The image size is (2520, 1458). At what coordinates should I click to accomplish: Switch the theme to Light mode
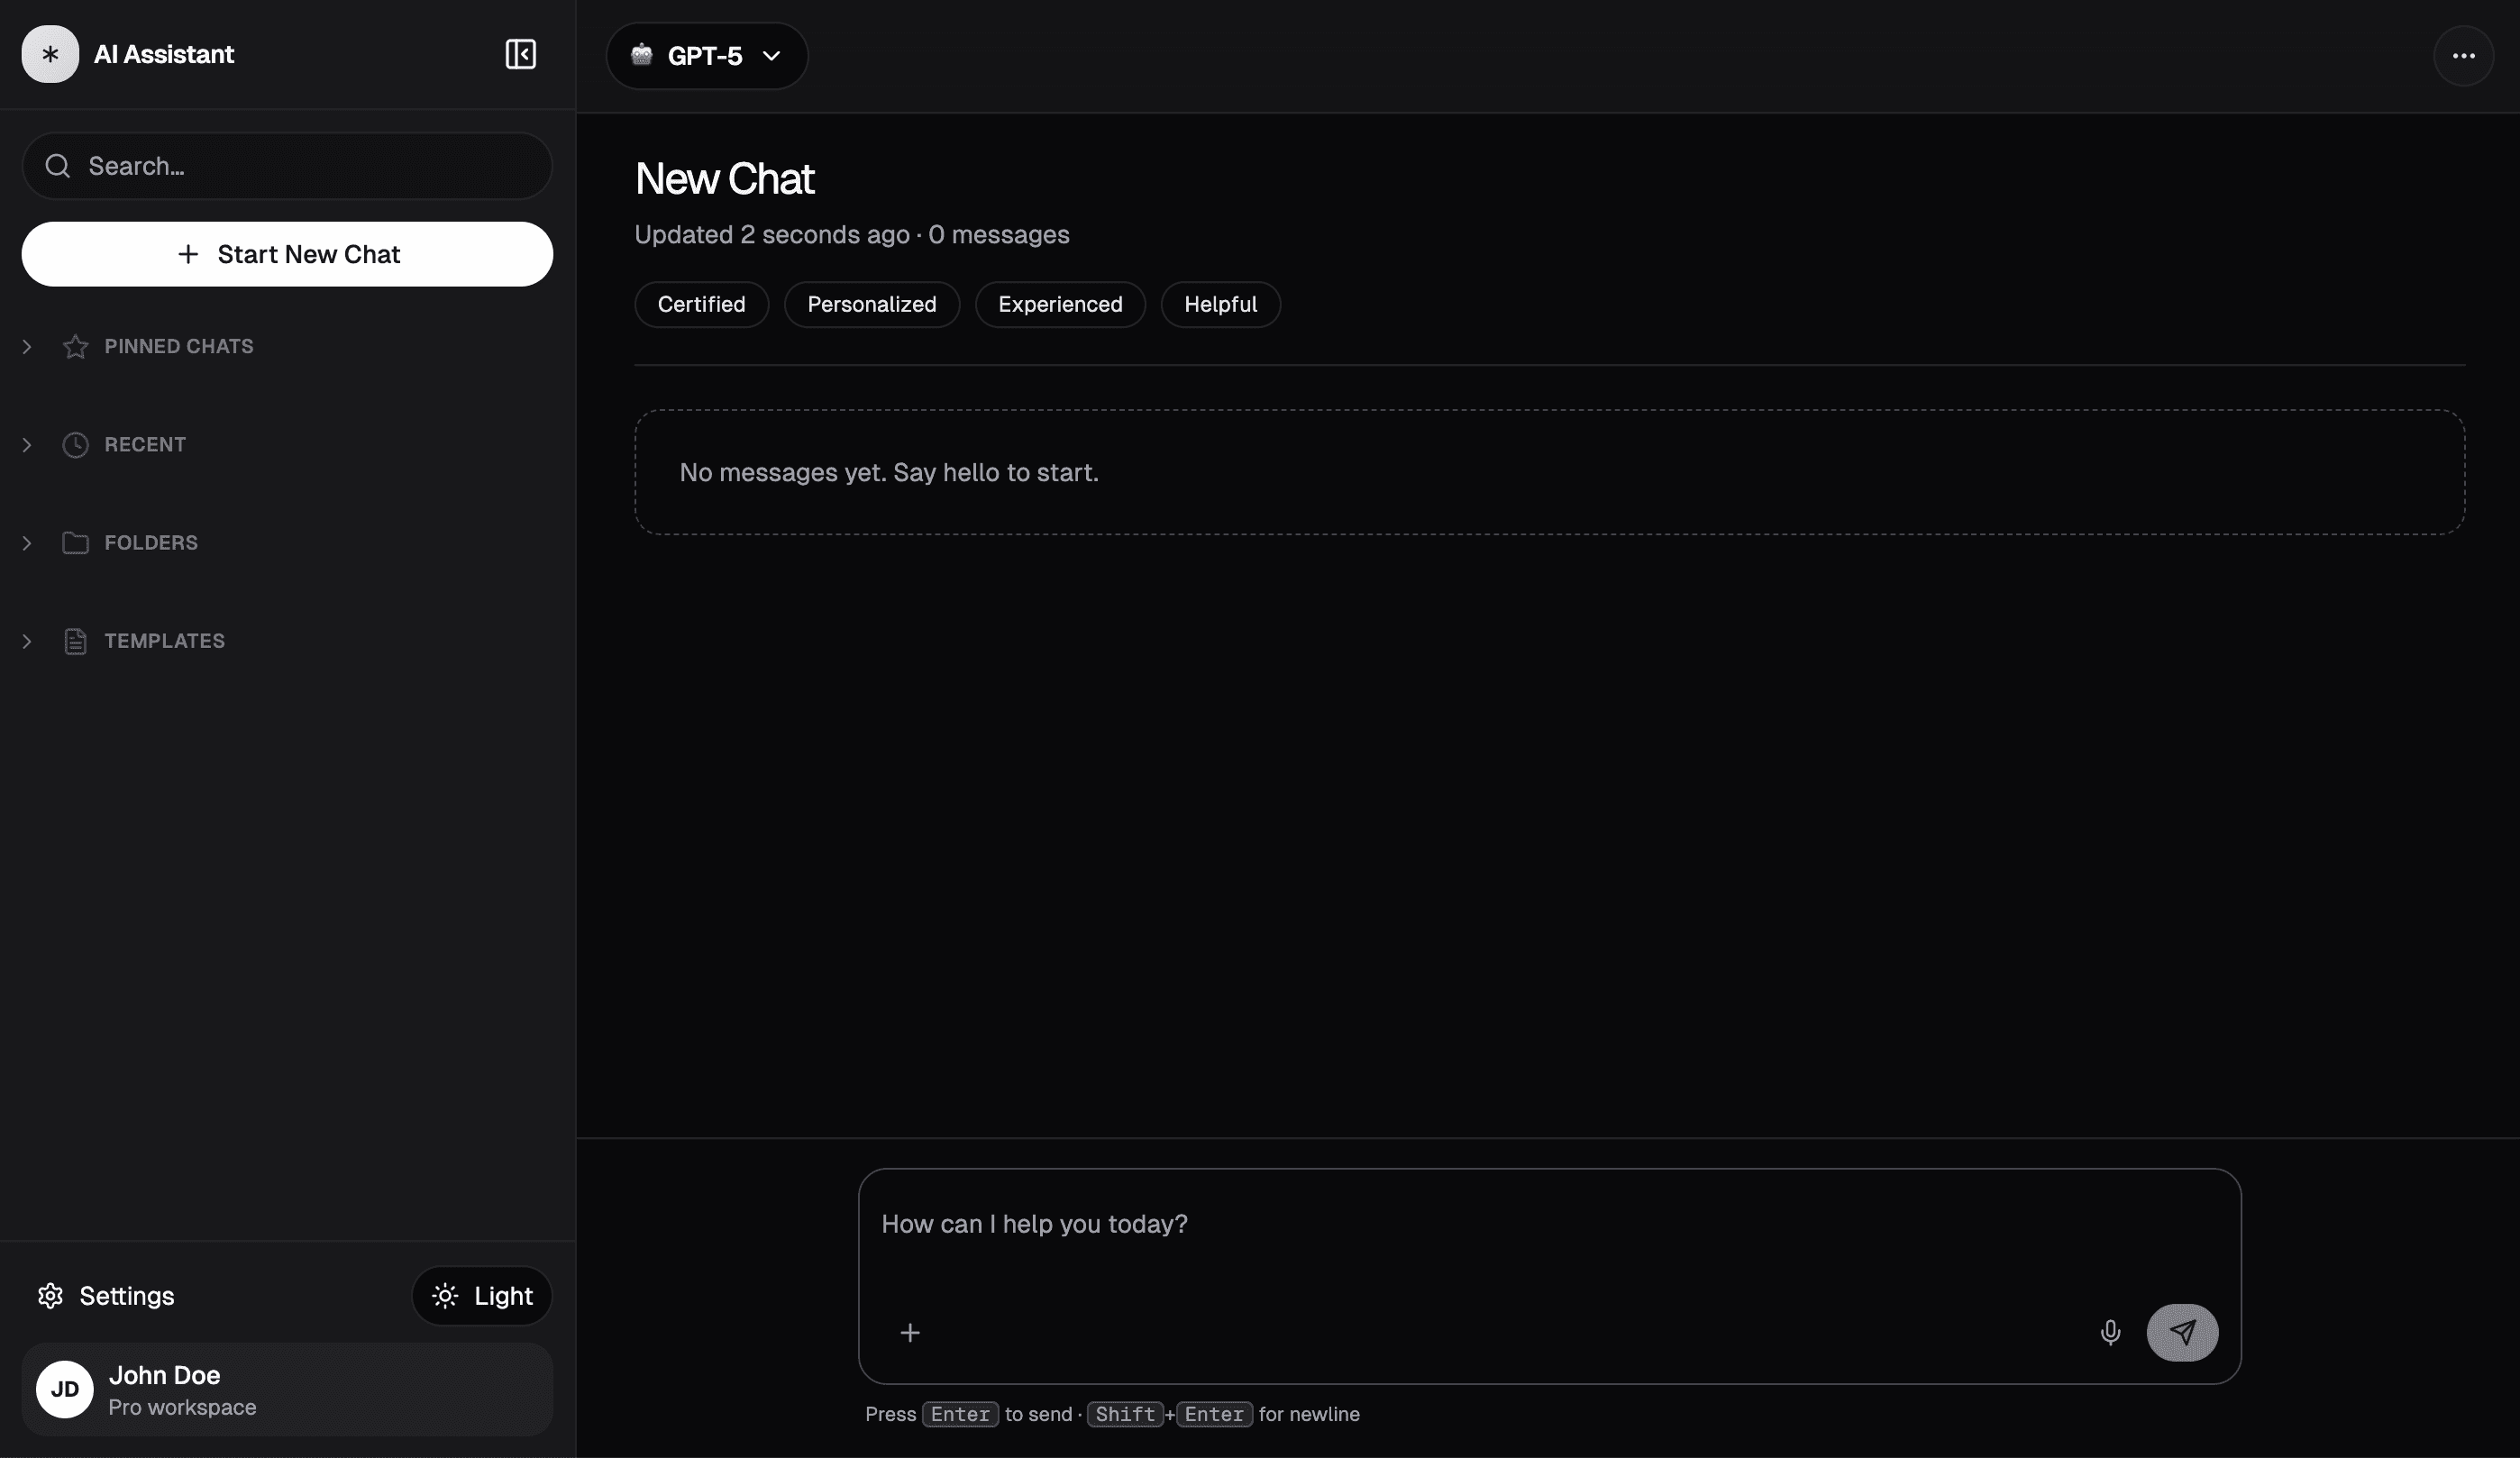click(x=481, y=1295)
